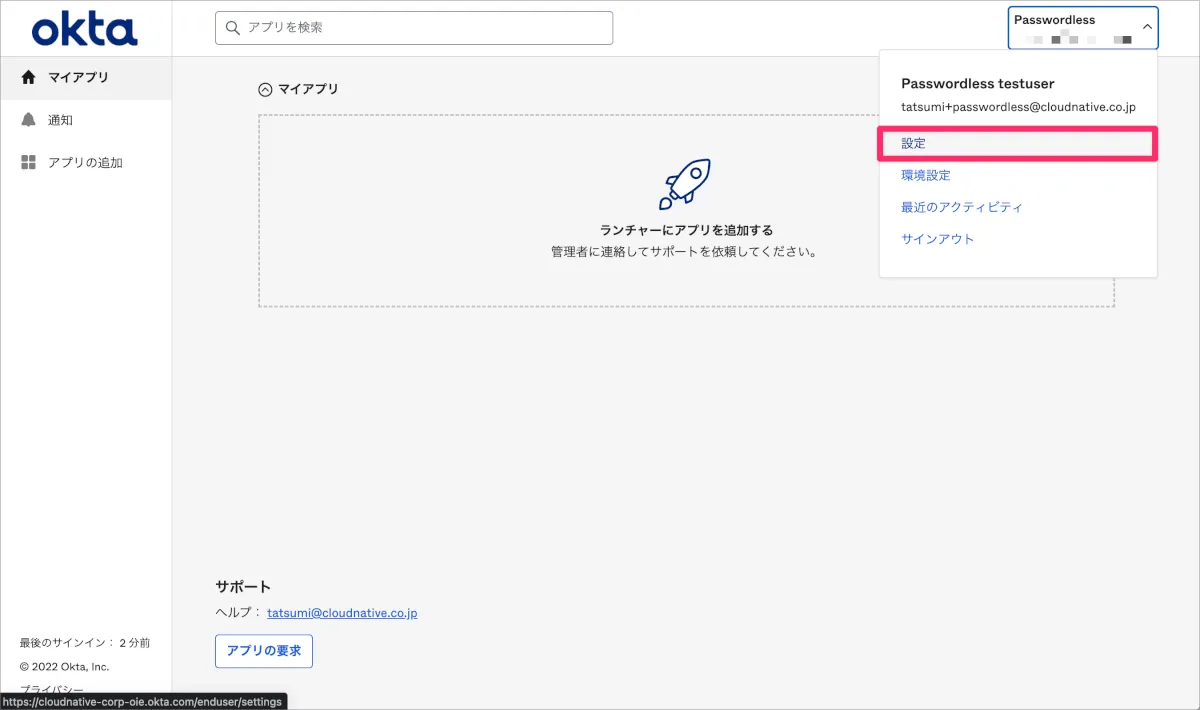
Task: Open アプリの追加 in the sidebar
Action: click(x=85, y=162)
